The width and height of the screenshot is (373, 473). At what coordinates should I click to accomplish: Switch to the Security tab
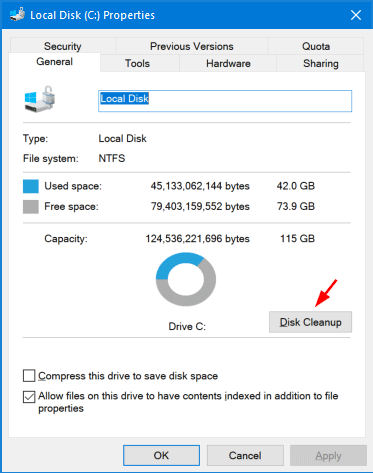[x=63, y=46]
